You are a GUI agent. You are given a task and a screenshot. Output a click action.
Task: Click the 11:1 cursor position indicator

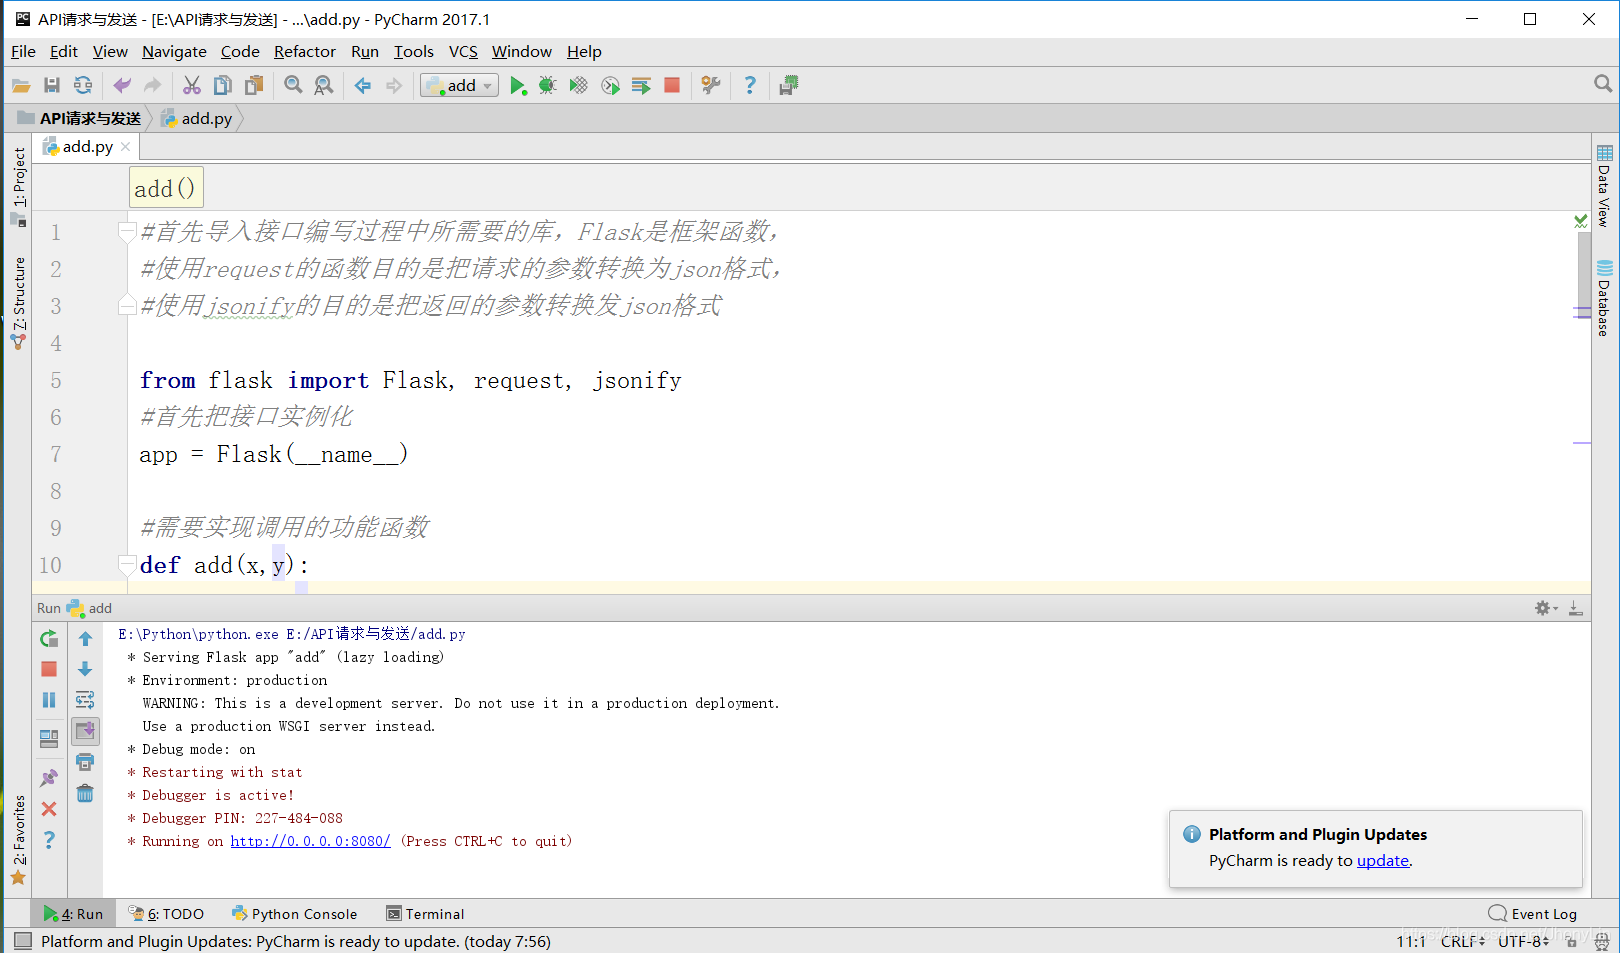(x=1411, y=941)
